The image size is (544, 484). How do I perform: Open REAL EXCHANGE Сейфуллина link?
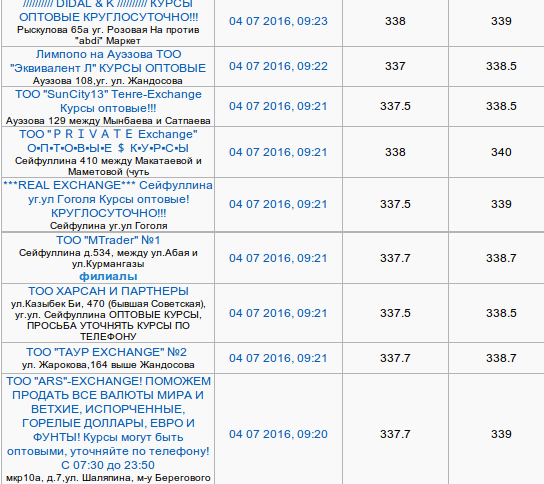(x=108, y=199)
